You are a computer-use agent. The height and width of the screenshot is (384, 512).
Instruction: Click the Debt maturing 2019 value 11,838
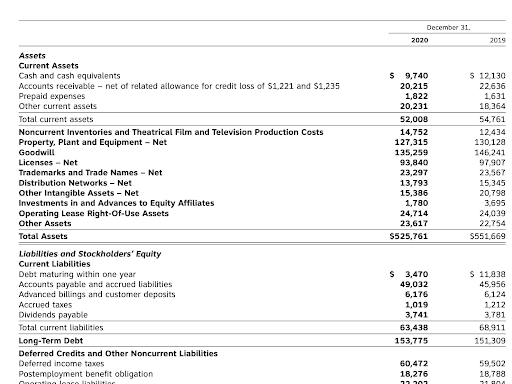coord(492,274)
